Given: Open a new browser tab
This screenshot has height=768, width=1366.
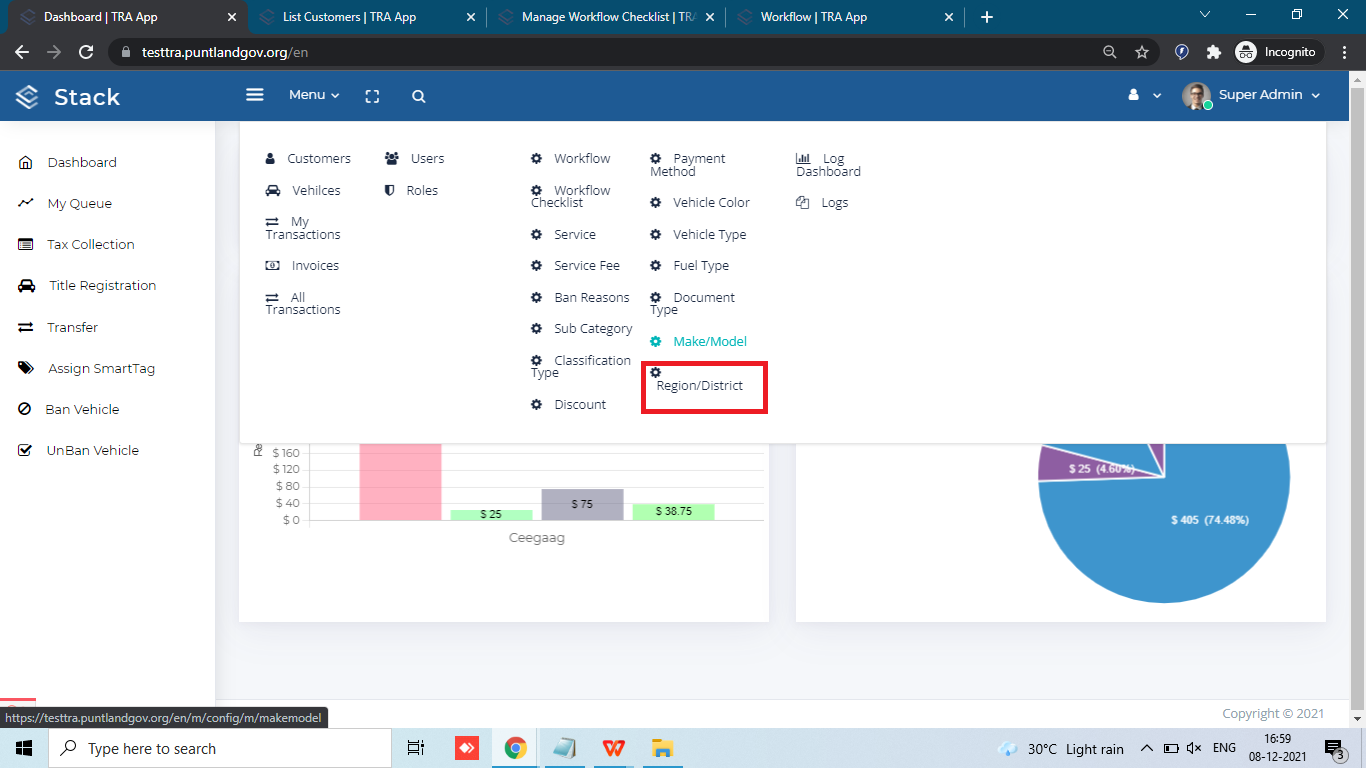Looking at the screenshot, I should (987, 17).
